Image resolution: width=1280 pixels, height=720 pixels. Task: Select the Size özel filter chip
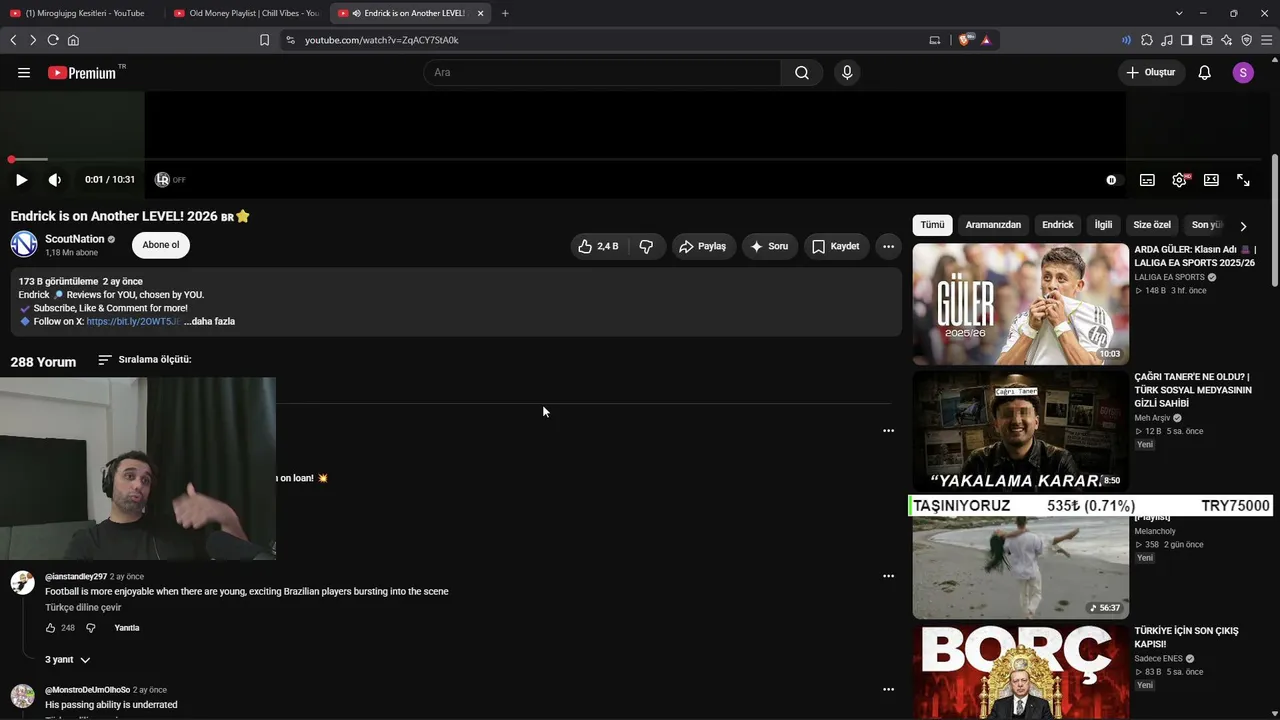click(x=1152, y=225)
